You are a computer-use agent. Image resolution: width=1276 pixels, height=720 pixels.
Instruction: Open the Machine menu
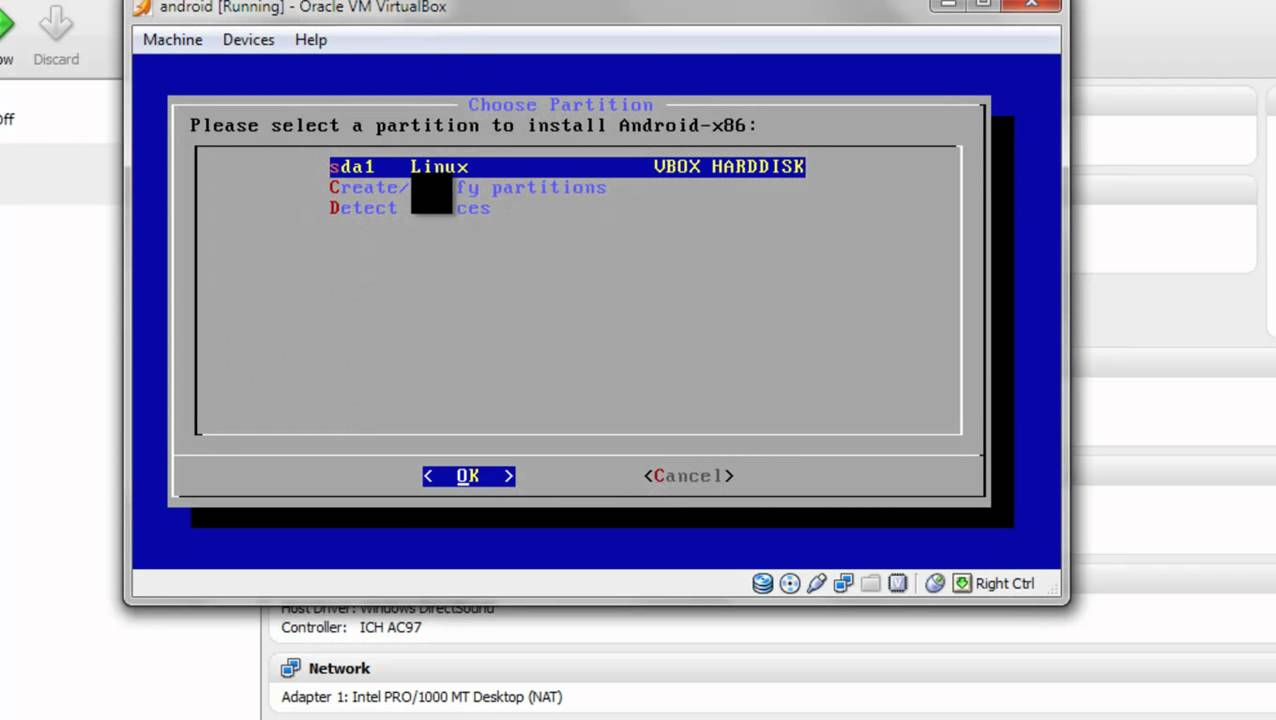(173, 40)
